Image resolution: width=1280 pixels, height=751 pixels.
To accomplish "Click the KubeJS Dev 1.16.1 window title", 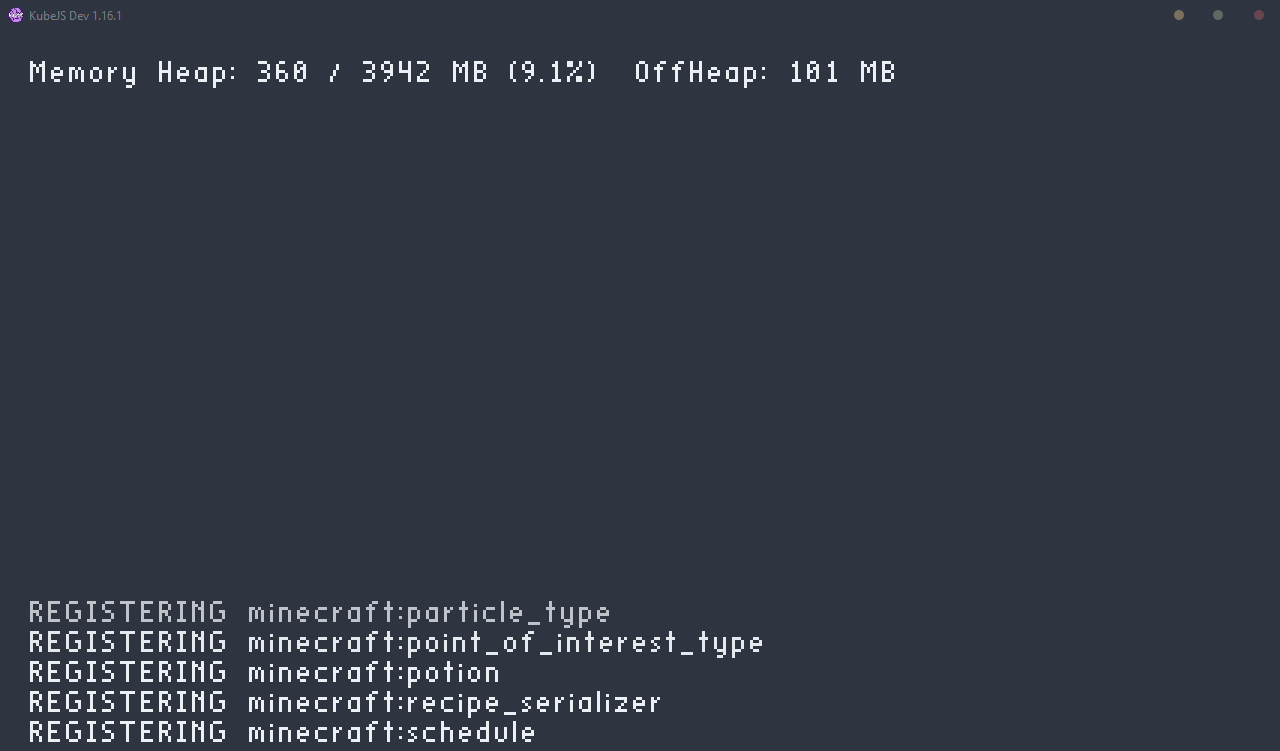I will 75,16.
